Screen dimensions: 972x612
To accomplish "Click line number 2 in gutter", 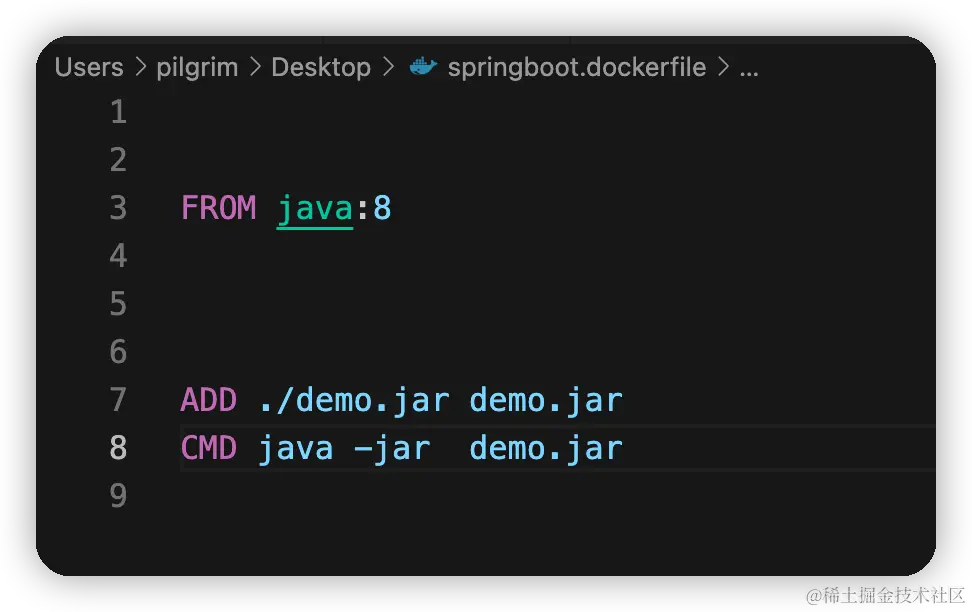I will point(118,159).
